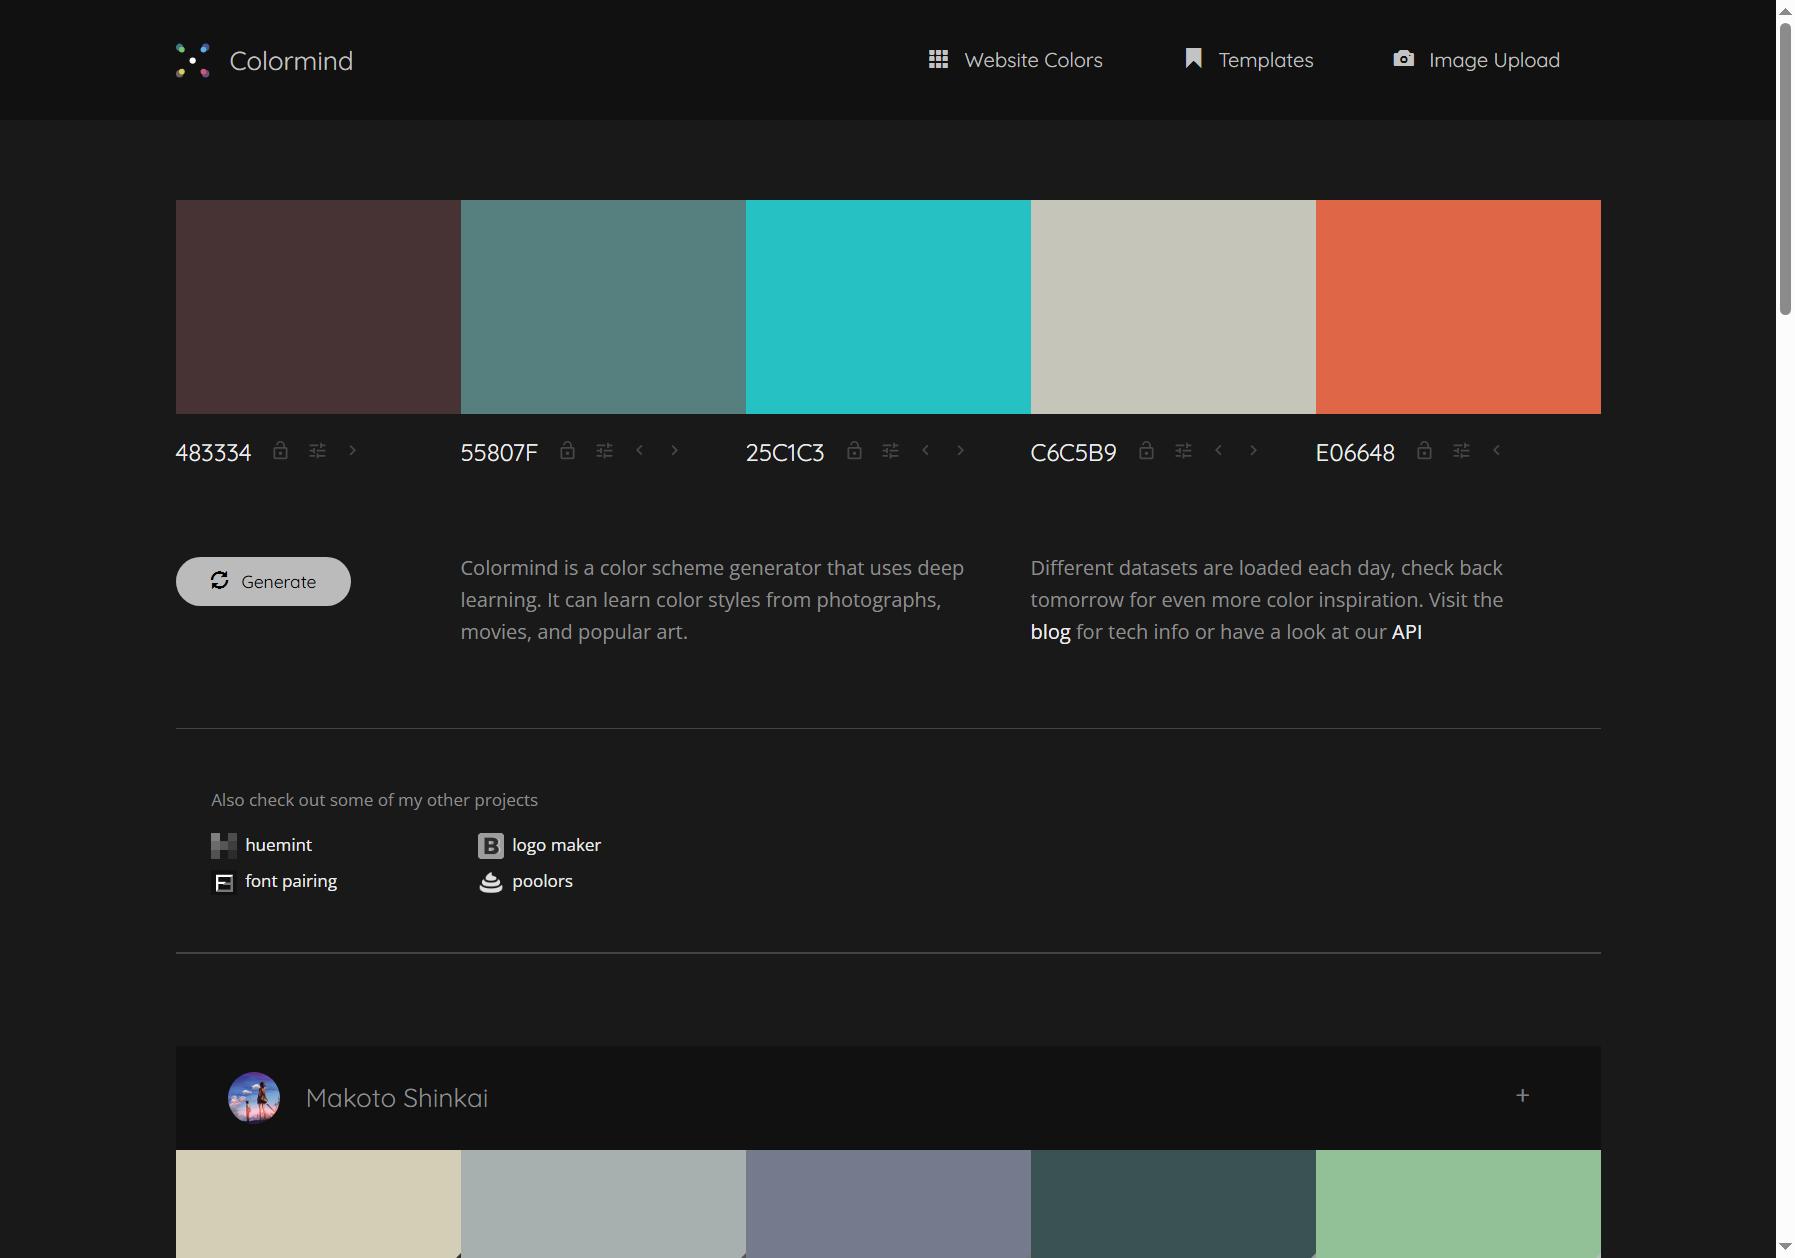The image size is (1795, 1258).
Task: Click the page scrollbar thumb
Action: coord(1785,169)
